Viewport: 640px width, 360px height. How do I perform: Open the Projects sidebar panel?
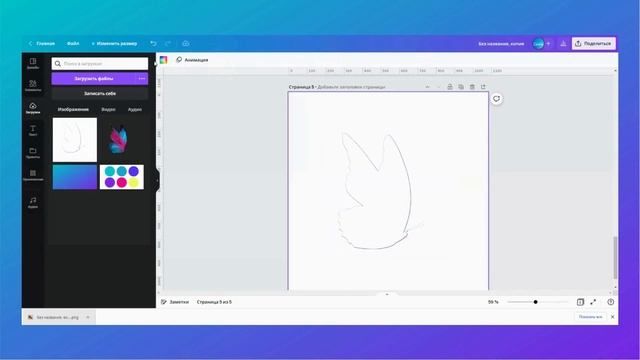point(33,153)
